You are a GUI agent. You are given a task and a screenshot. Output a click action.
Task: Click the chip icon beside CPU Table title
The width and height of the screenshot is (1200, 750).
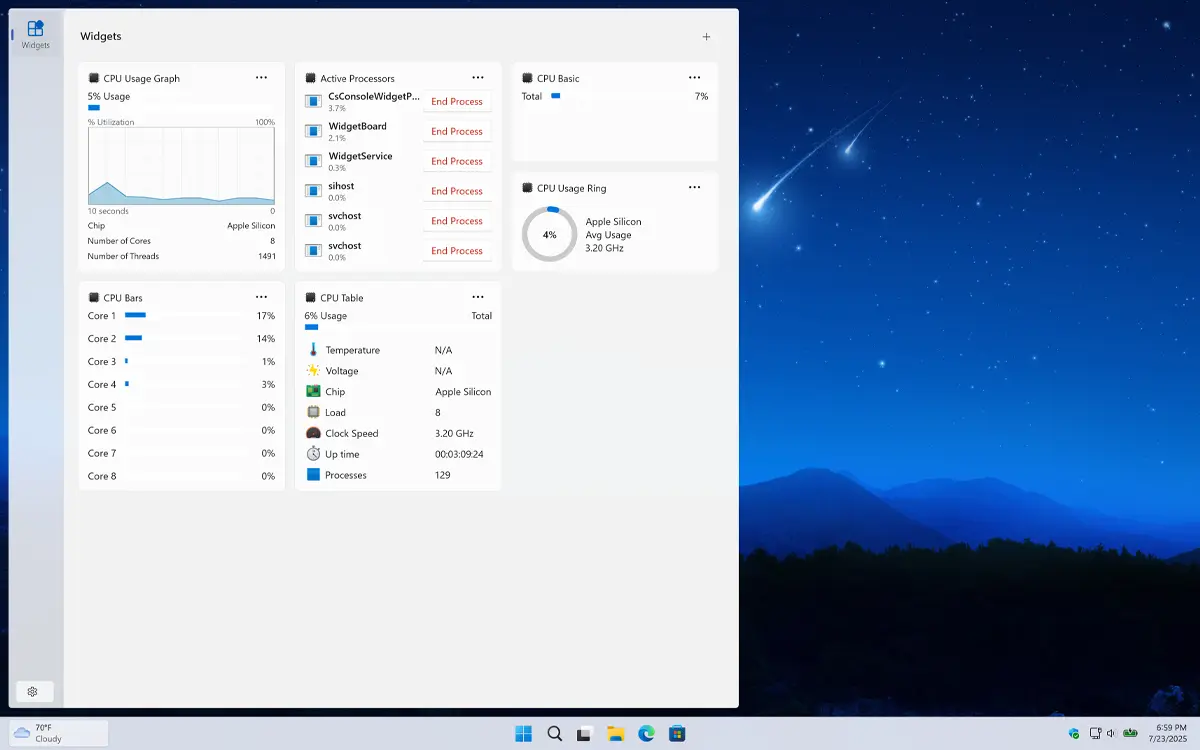click(x=311, y=297)
